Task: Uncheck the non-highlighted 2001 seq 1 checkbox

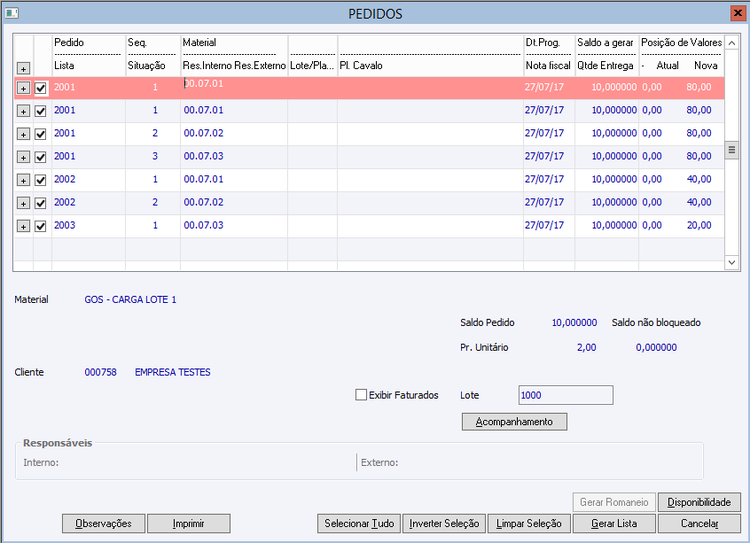Action: click(41, 111)
